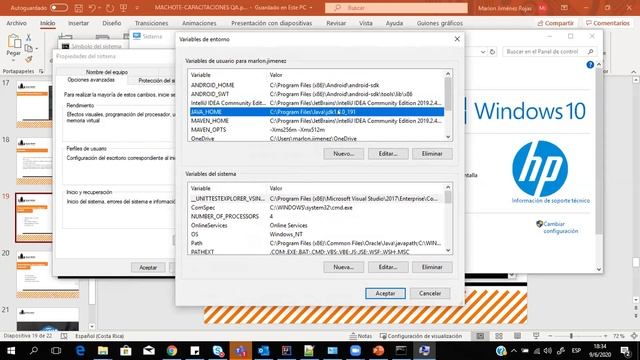Click the user variables list scrollbar down arrow
Viewport: 640px width, 360px height.
pyautogui.click(x=448, y=137)
